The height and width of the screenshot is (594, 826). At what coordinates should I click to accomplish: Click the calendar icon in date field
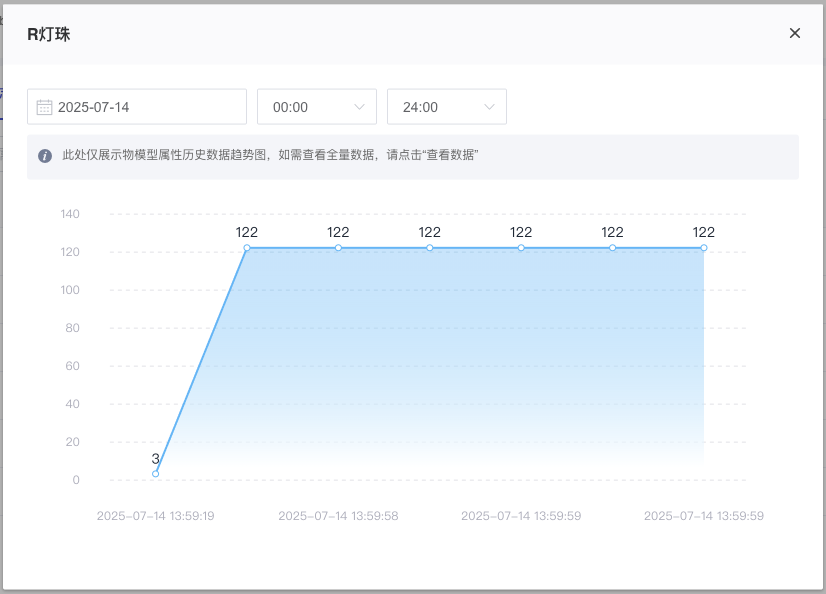pyautogui.click(x=44, y=107)
